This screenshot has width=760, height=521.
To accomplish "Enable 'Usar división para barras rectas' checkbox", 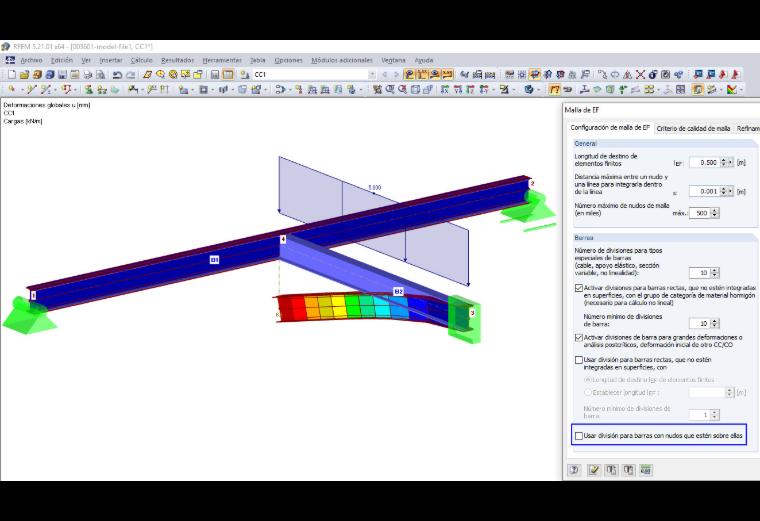I will (579, 360).
